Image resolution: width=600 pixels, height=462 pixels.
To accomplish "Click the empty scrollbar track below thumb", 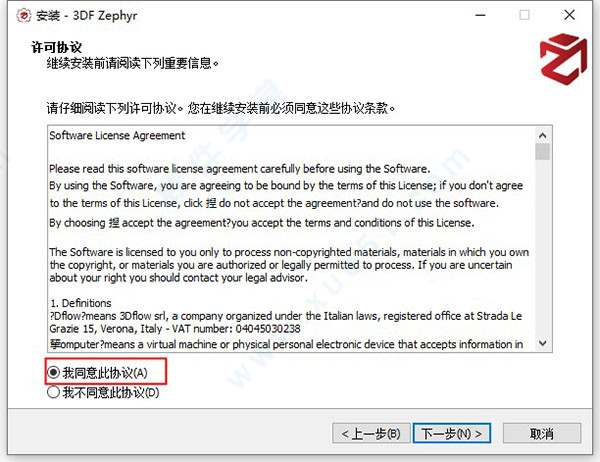I will 542,248.
